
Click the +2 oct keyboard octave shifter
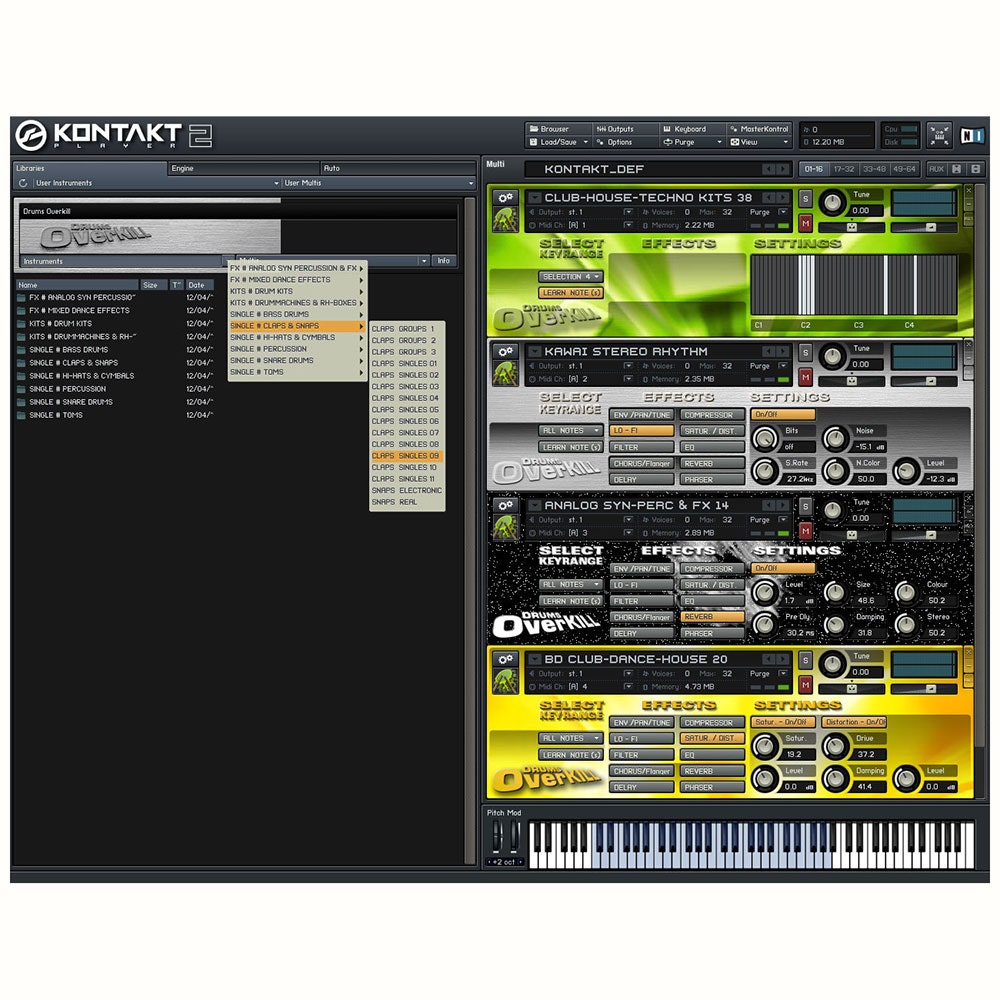coord(504,862)
